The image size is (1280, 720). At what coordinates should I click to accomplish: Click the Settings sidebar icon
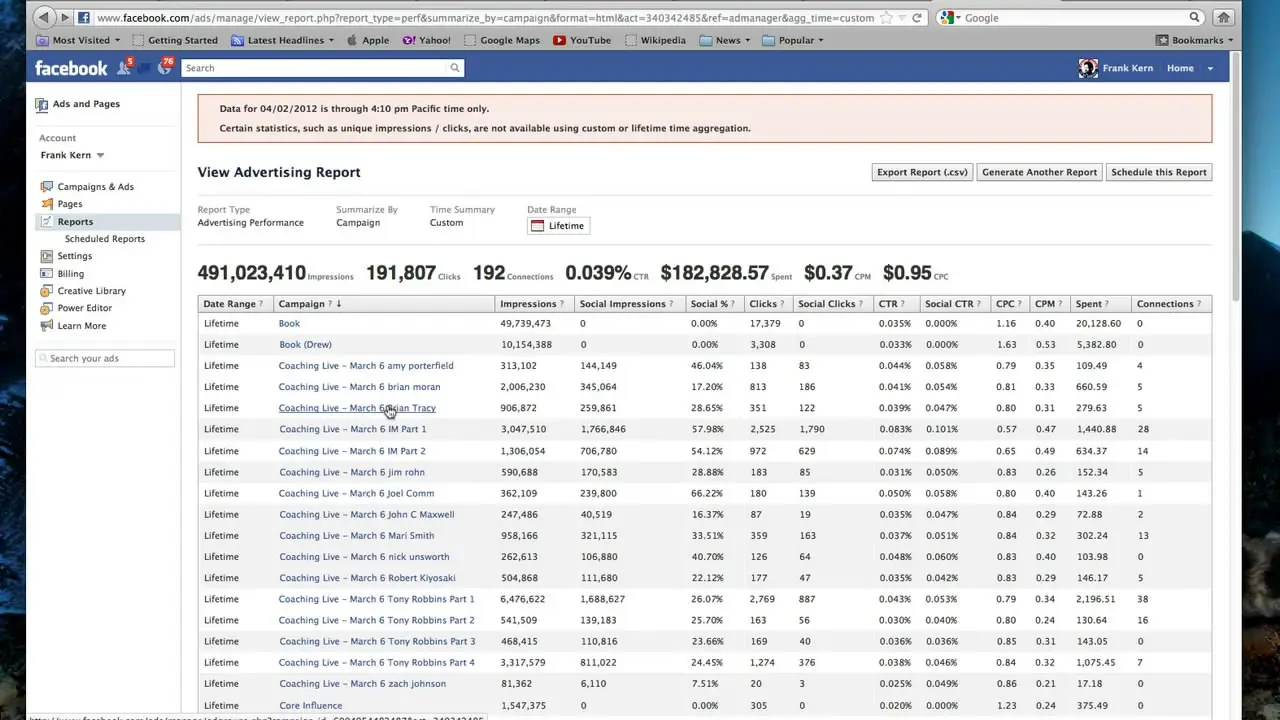(46, 256)
